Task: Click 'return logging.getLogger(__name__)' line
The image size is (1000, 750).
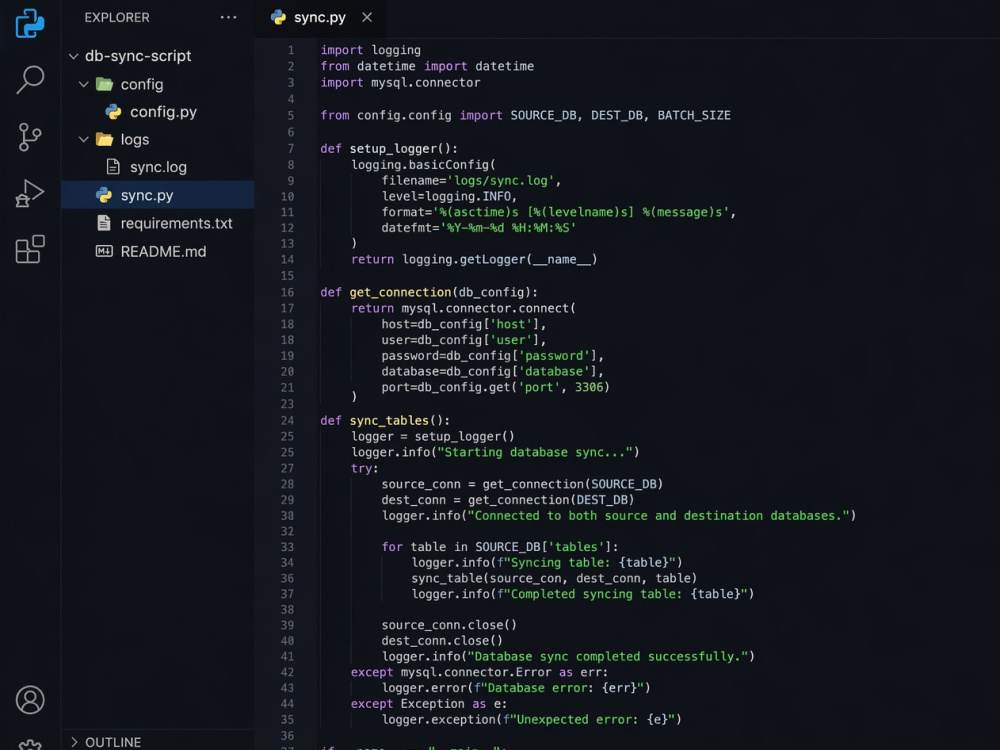Action: (474, 260)
